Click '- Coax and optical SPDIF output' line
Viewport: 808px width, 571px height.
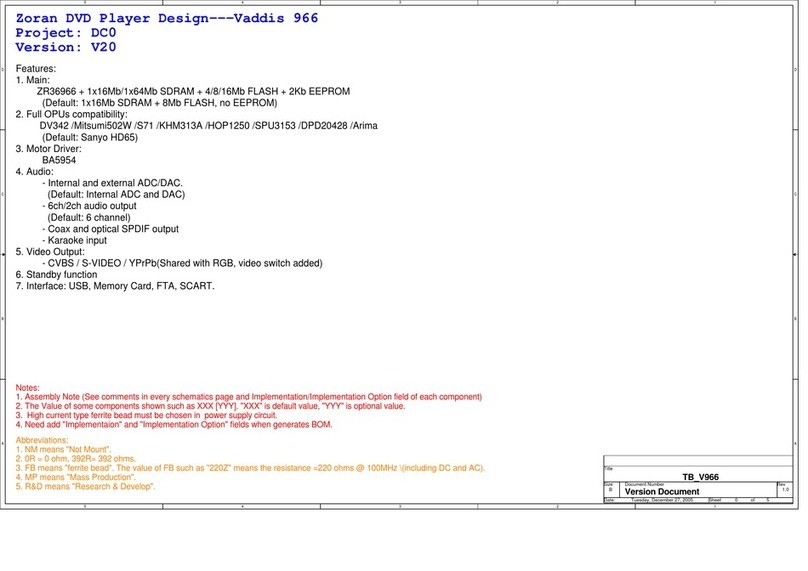110,229
